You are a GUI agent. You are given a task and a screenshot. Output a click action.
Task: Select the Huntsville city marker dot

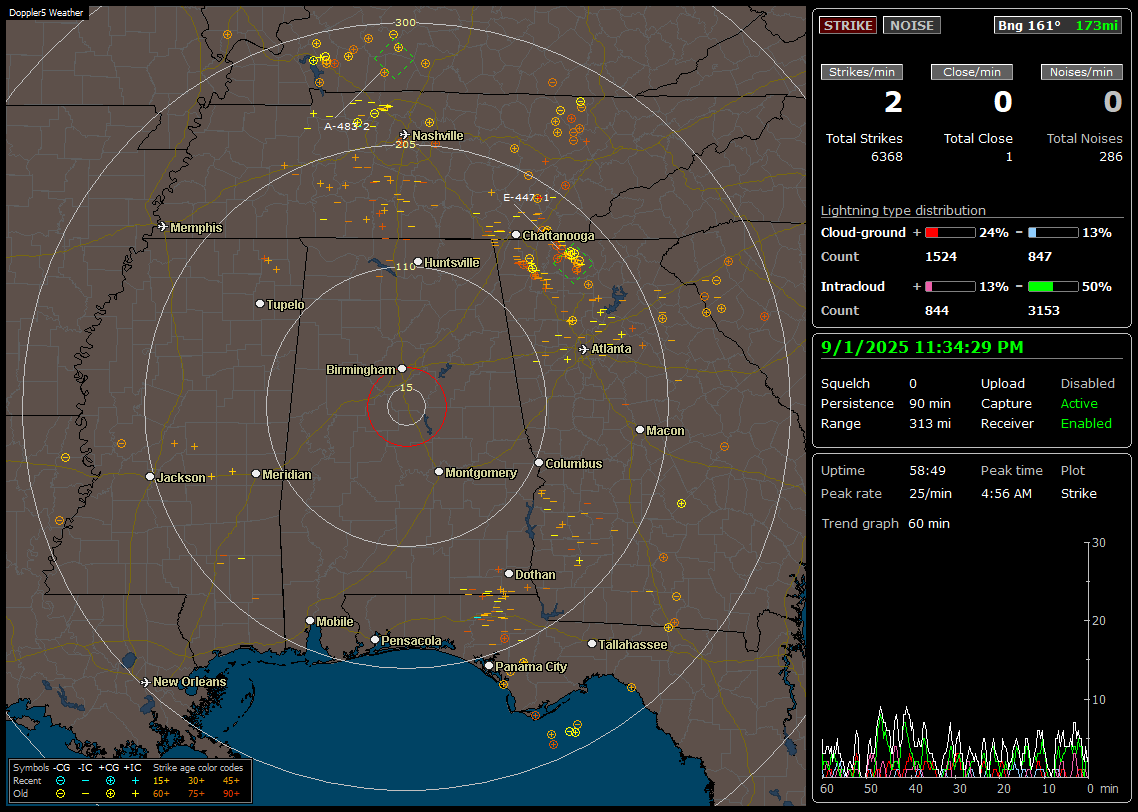click(418, 262)
